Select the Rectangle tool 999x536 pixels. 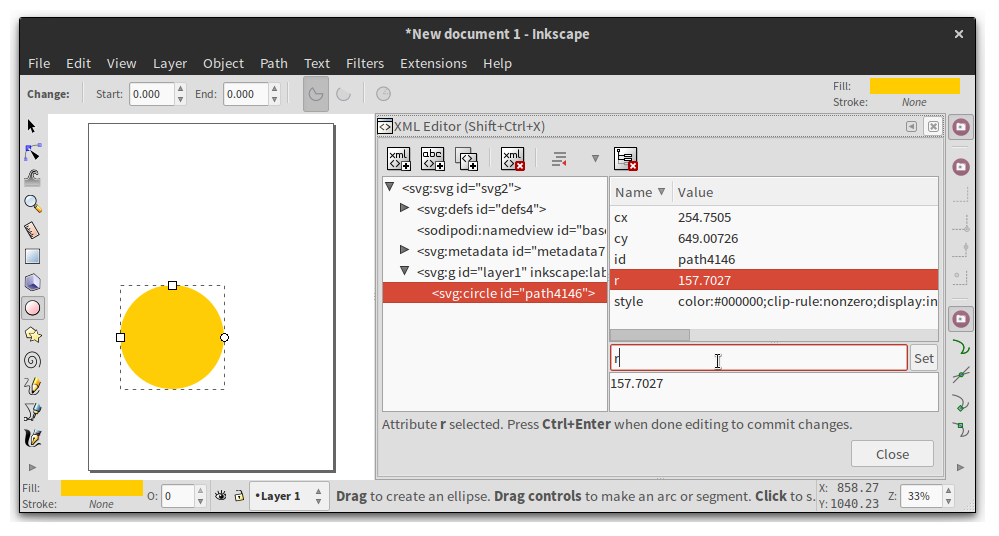tap(32, 256)
